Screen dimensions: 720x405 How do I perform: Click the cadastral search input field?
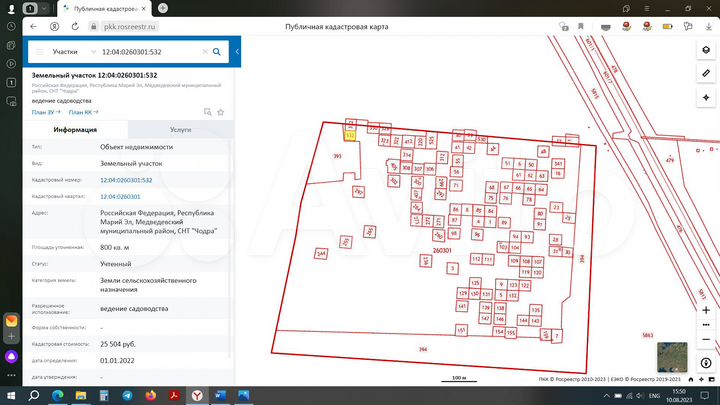coord(149,52)
